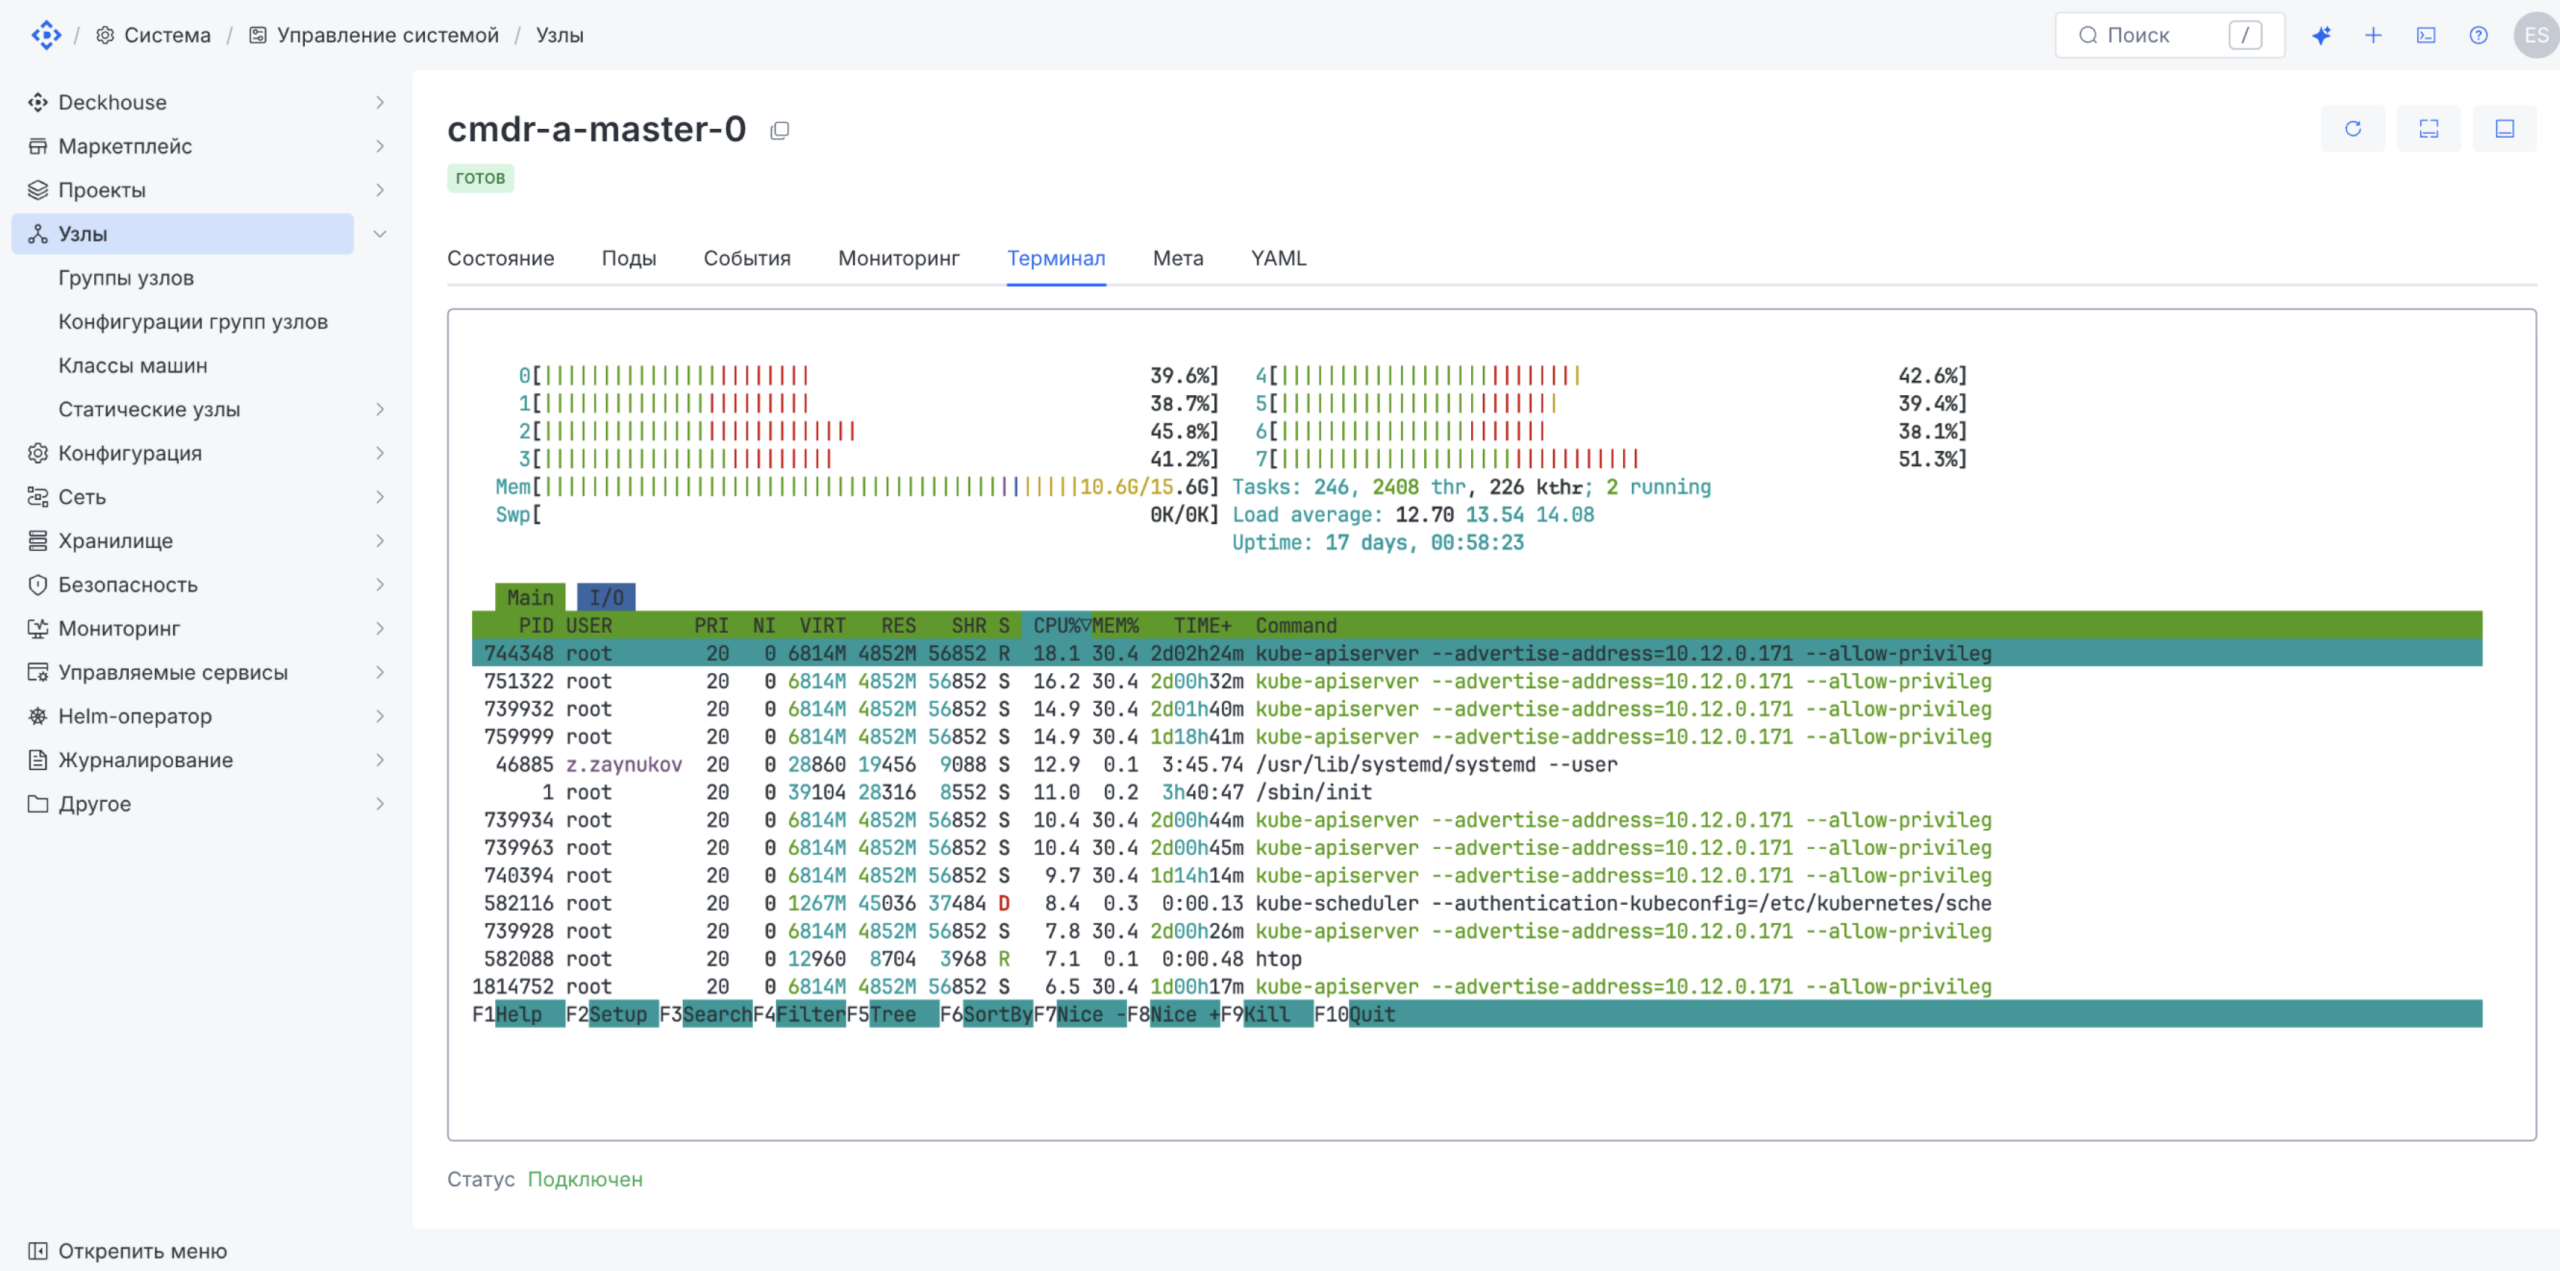Click F6 SortBy in htop footer
Image resolution: width=2560 pixels, height=1271 pixels.
click(x=986, y=1014)
